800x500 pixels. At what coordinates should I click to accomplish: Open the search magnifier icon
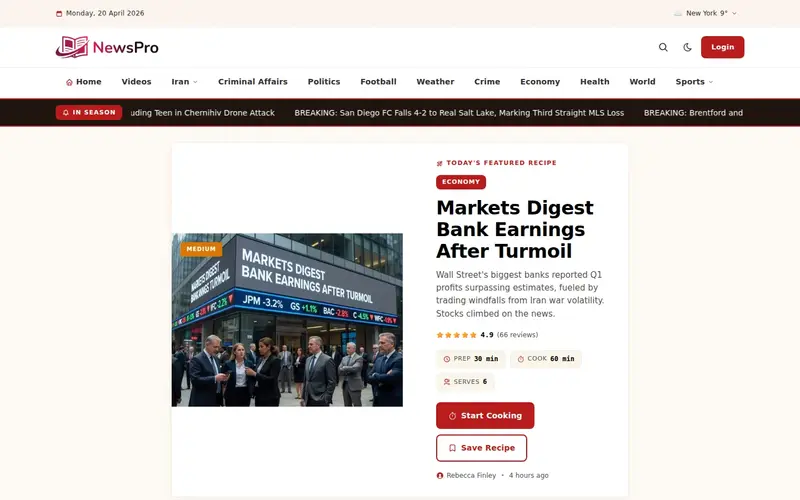[663, 47]
